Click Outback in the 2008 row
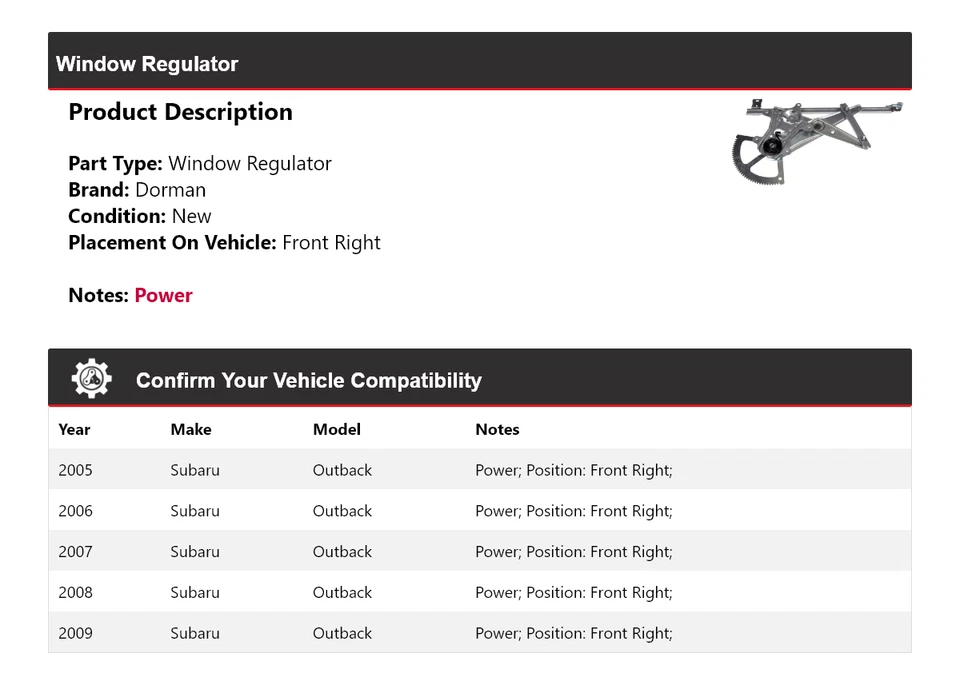This screenshot has width=960, height=685. (x=342, y=593)
